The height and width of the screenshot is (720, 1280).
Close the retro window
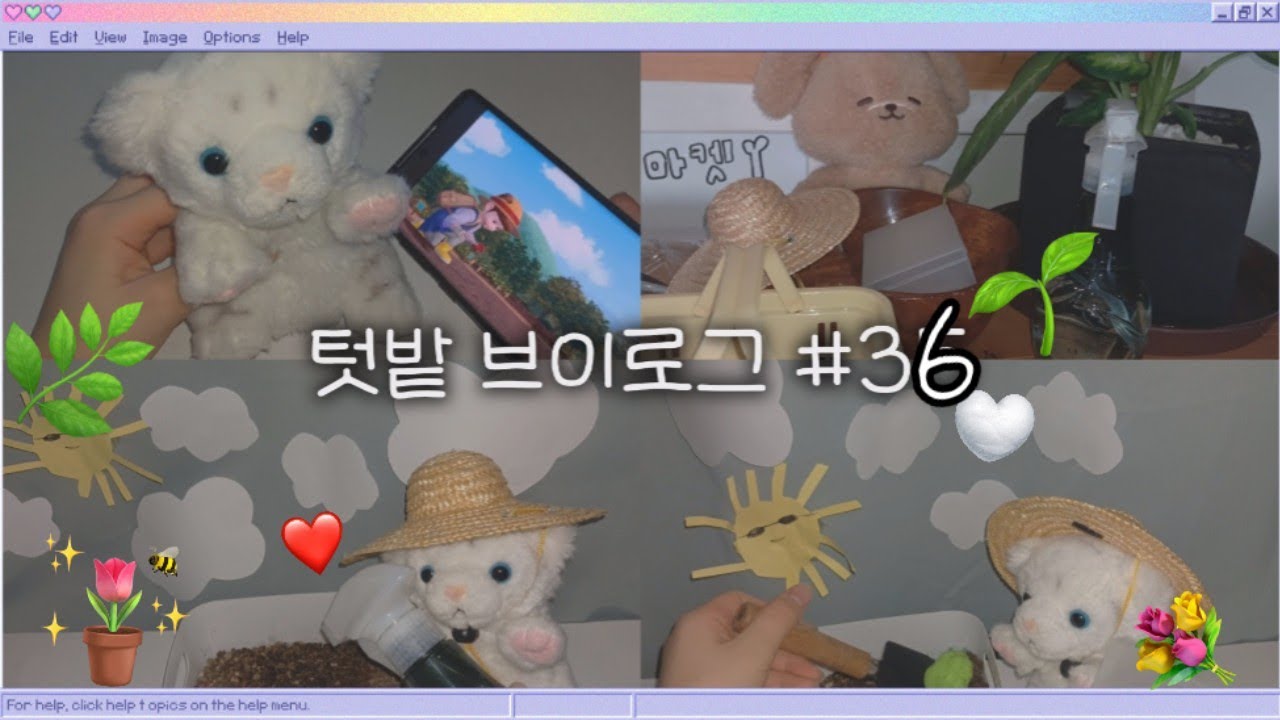click(x=1266, y=12)
